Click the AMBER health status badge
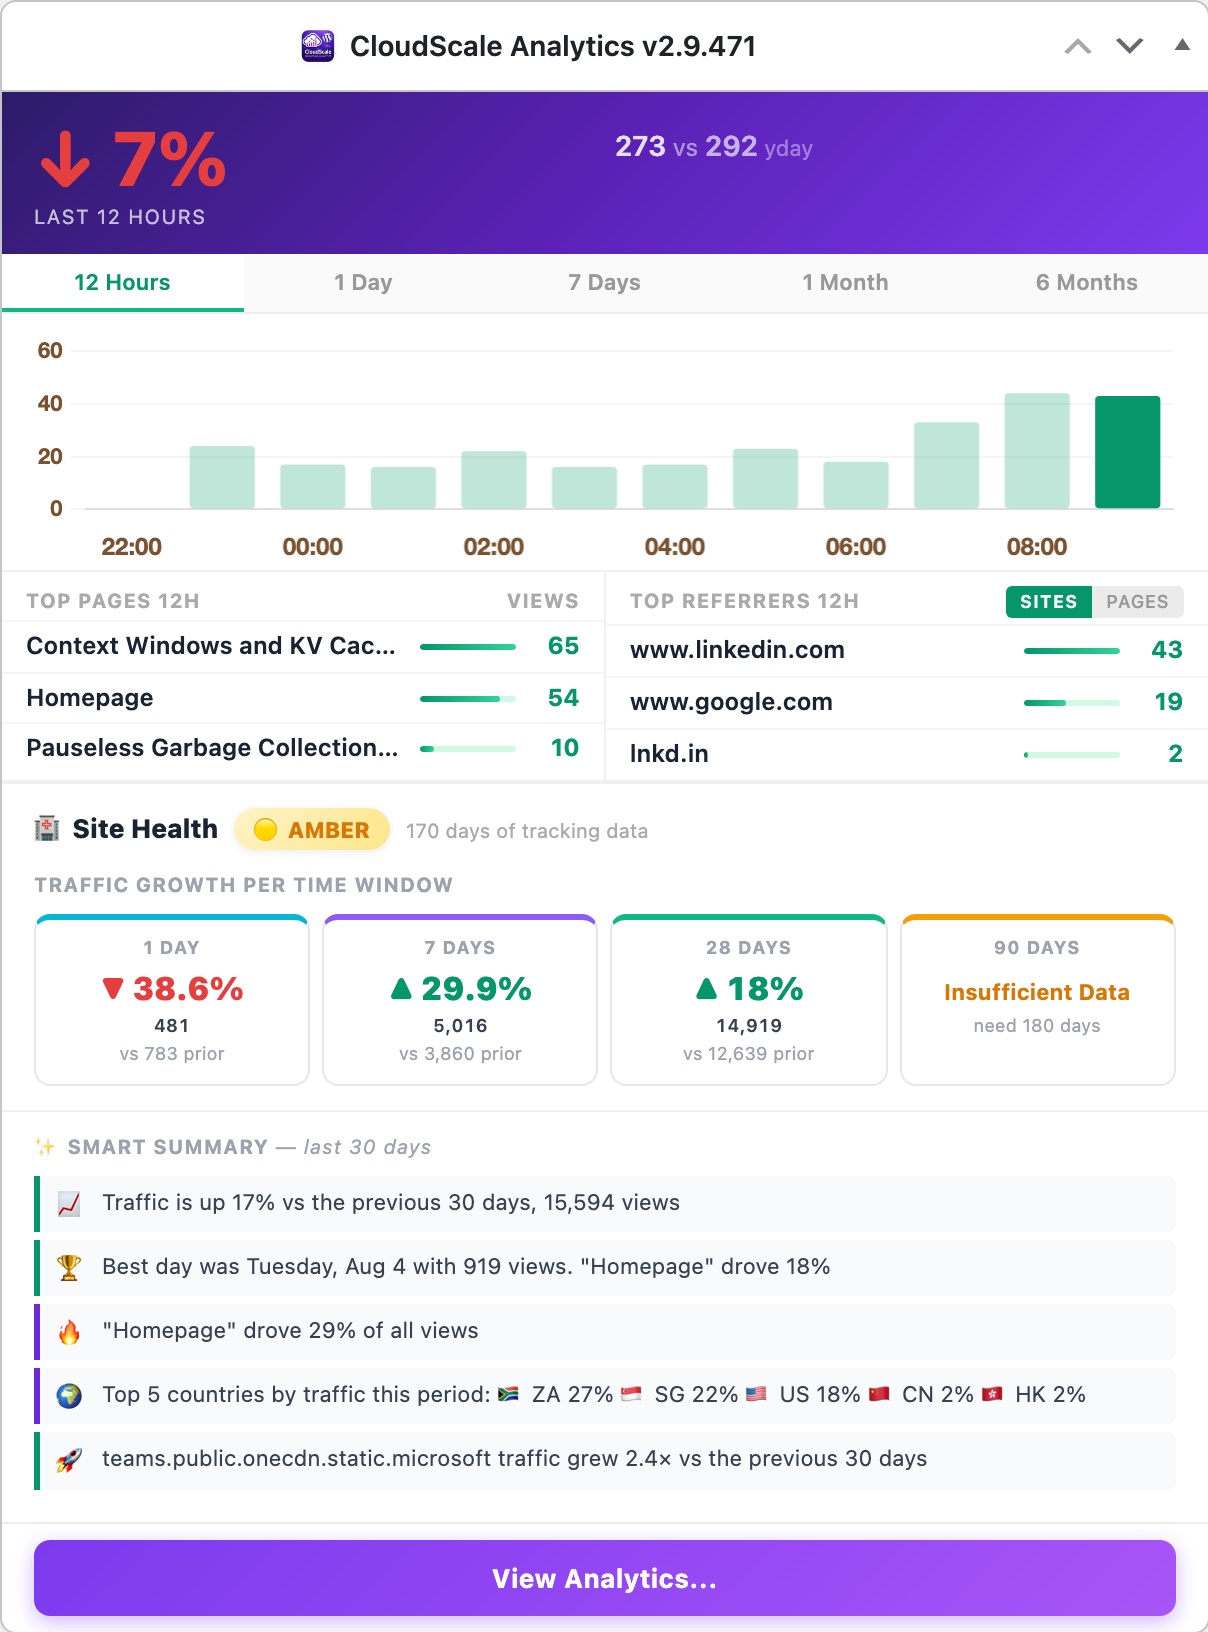 [312, 830]
